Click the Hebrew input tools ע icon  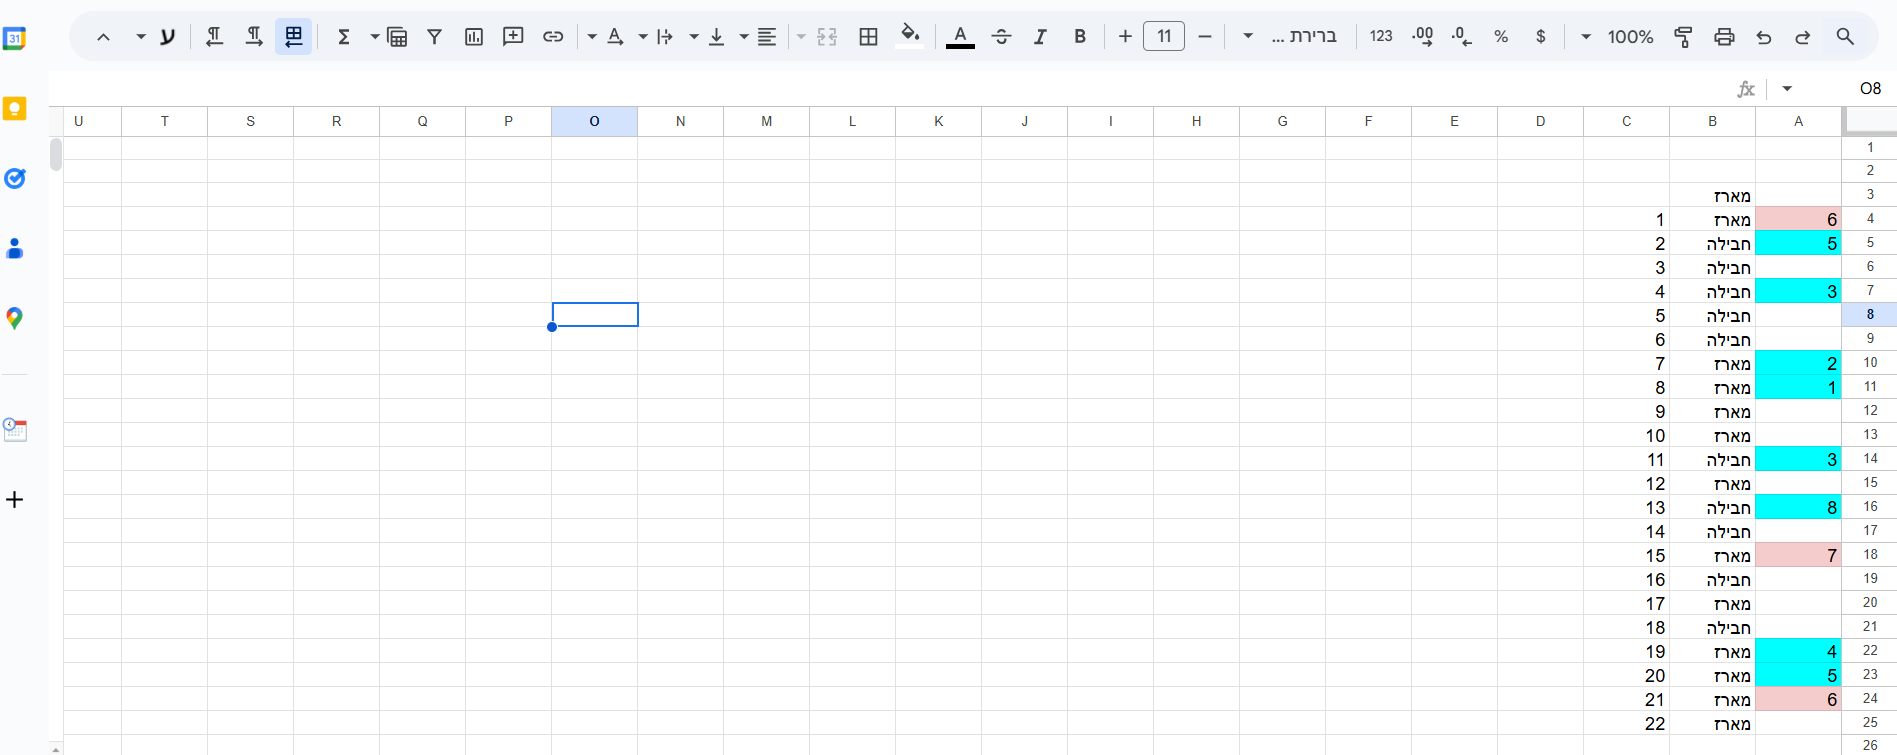tap(167, 37)
